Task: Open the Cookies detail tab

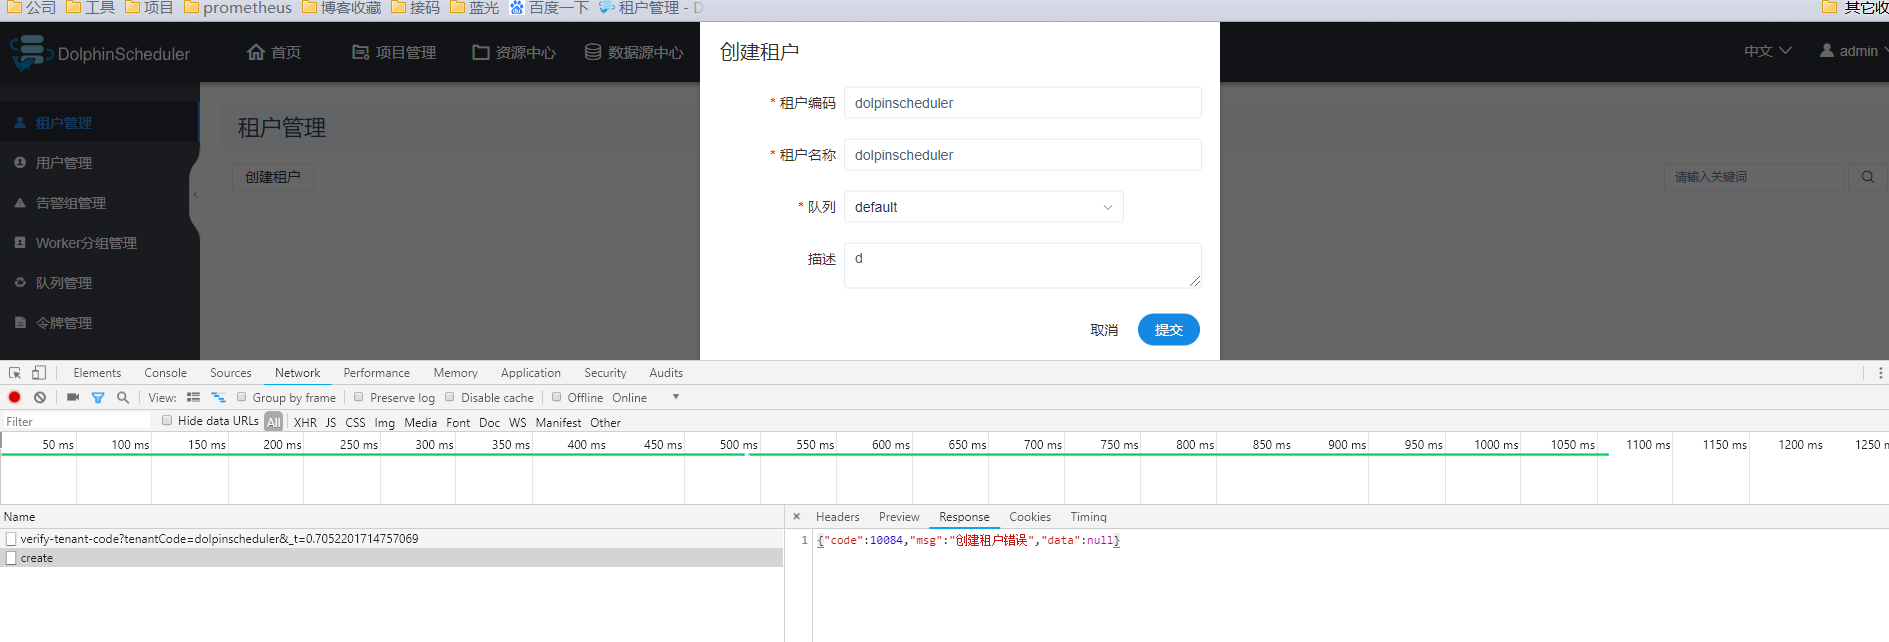Action: point(1030,517)
